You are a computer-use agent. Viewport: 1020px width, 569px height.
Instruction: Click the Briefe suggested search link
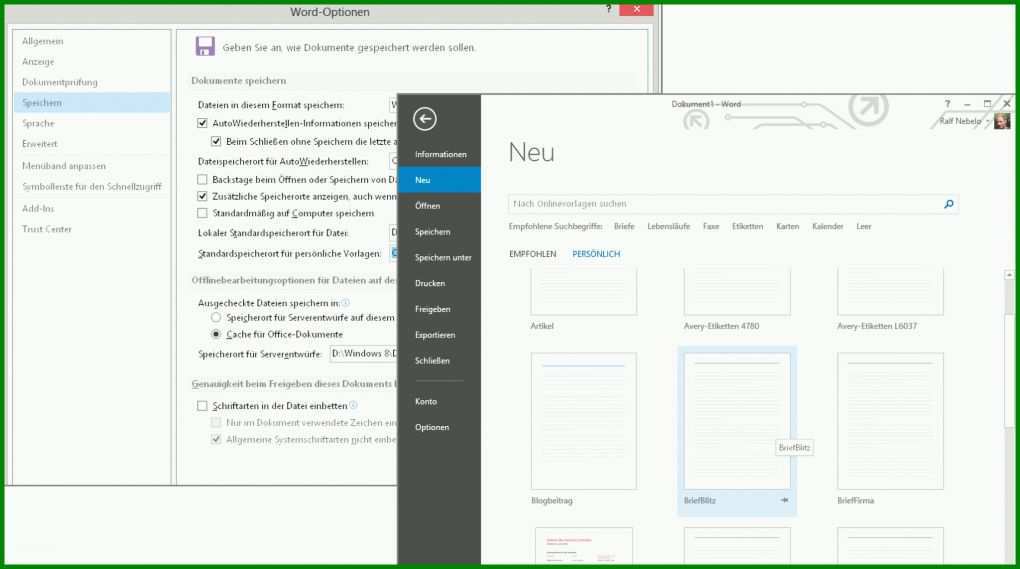[624, 226]
